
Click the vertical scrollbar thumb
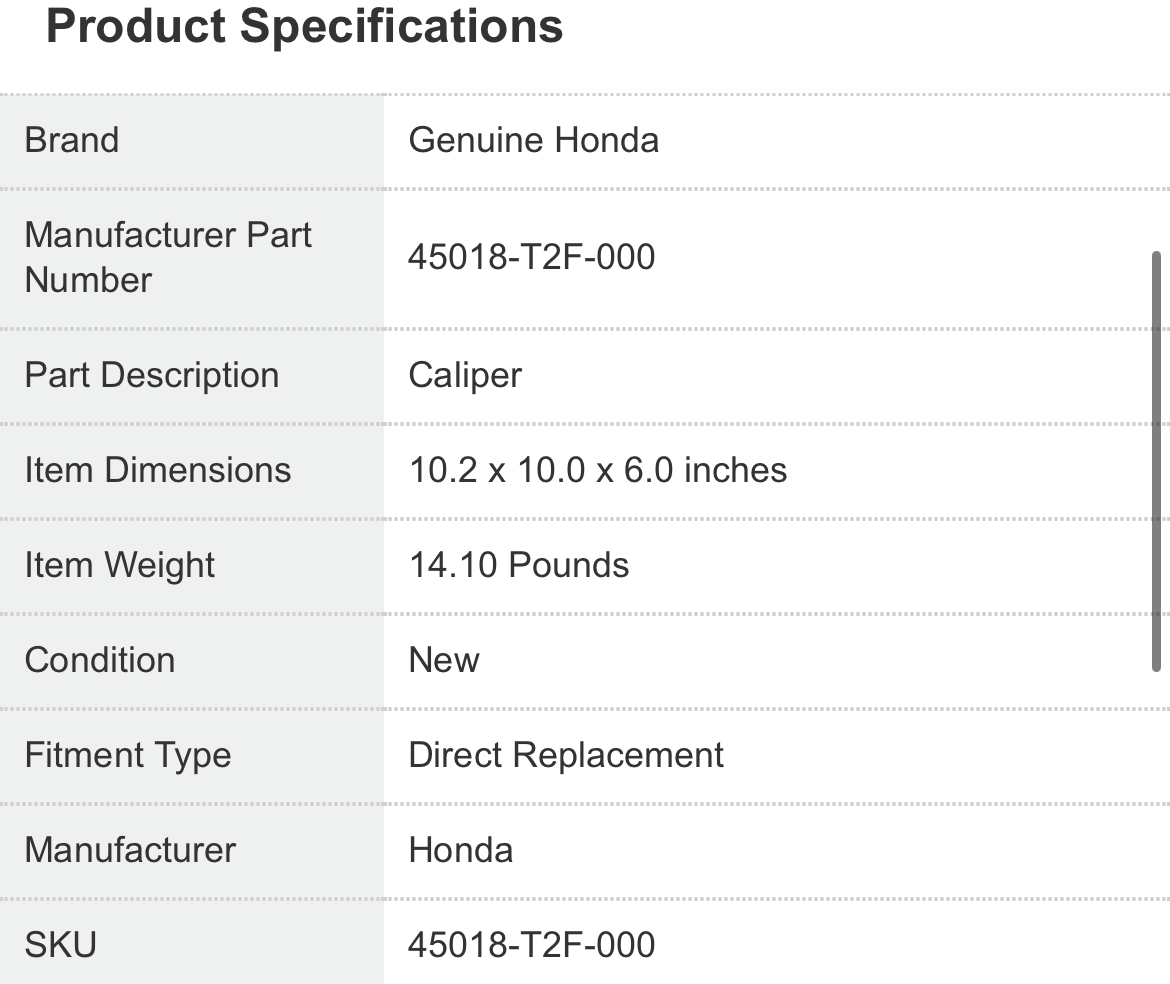tap(1157, 462)
